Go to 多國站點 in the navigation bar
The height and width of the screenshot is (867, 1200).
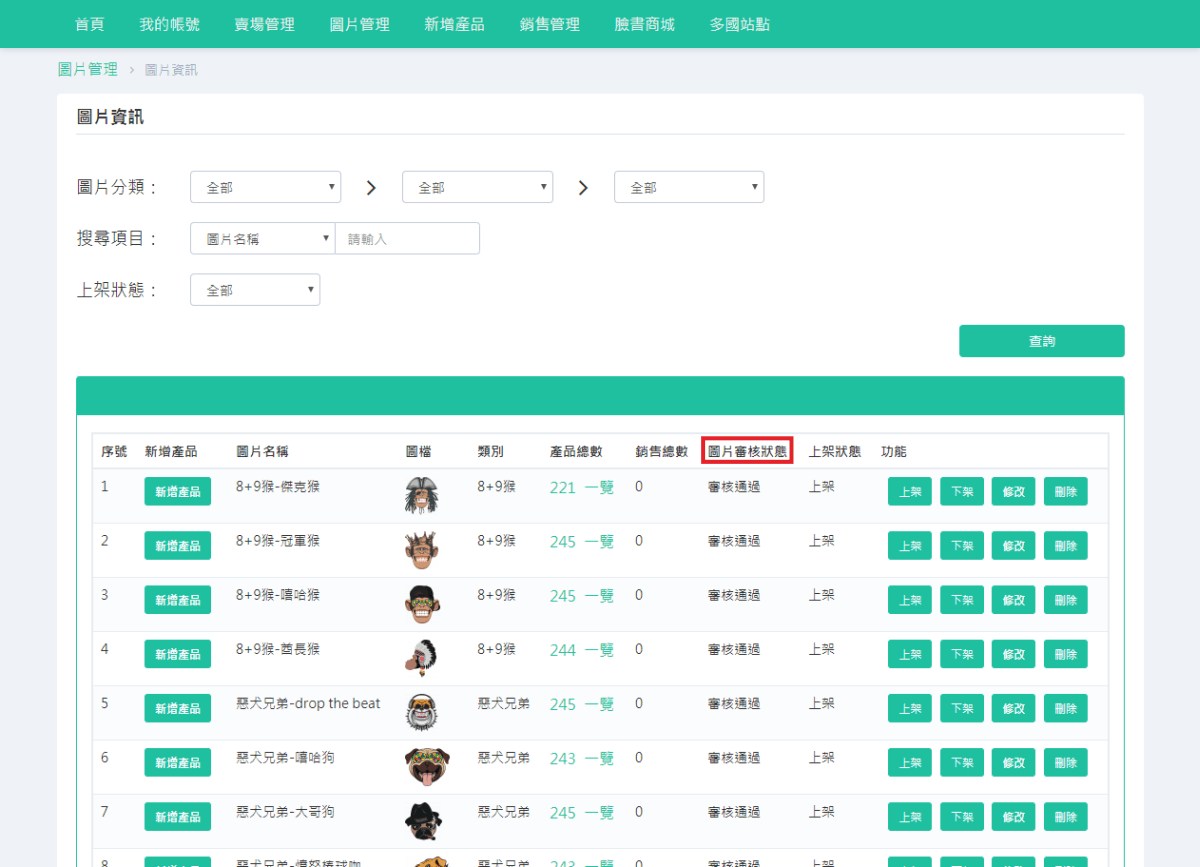739,24
